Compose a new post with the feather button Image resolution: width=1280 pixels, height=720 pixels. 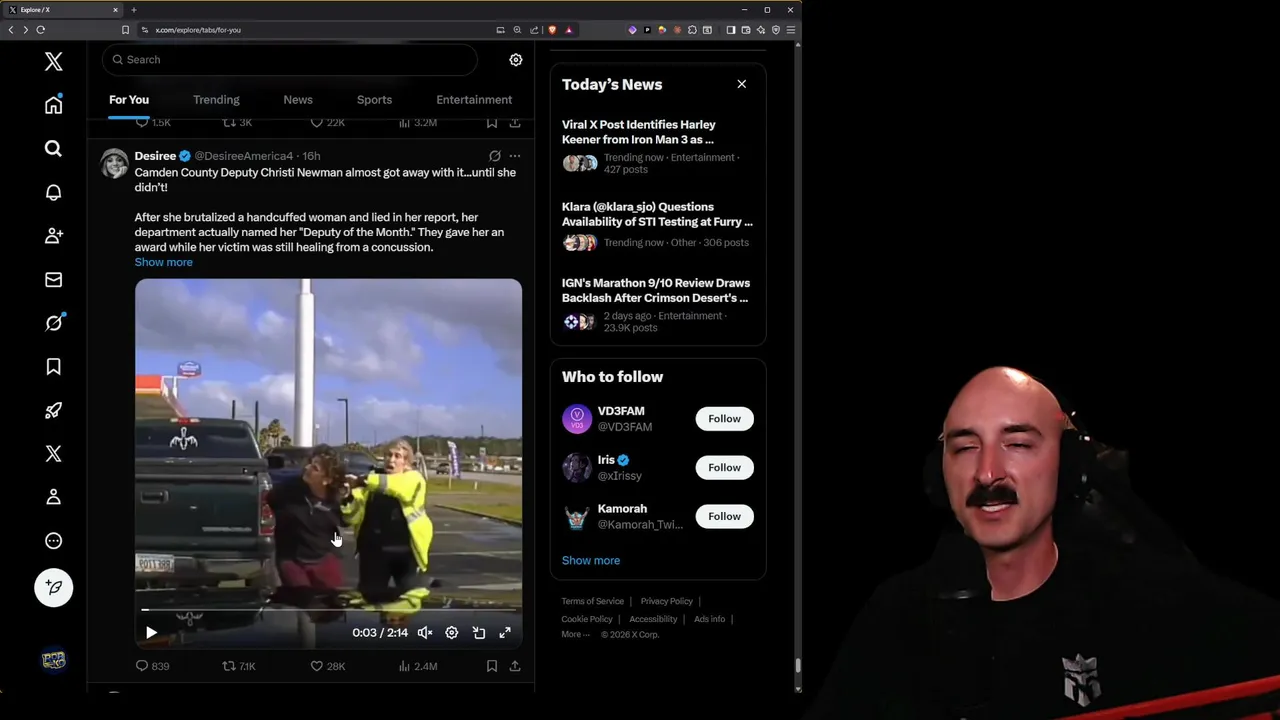53,587
